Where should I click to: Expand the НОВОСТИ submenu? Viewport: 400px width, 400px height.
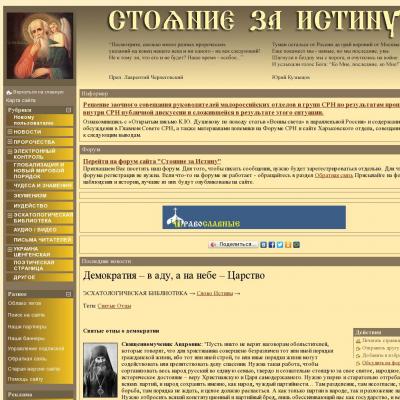click(x=10, y=132)
